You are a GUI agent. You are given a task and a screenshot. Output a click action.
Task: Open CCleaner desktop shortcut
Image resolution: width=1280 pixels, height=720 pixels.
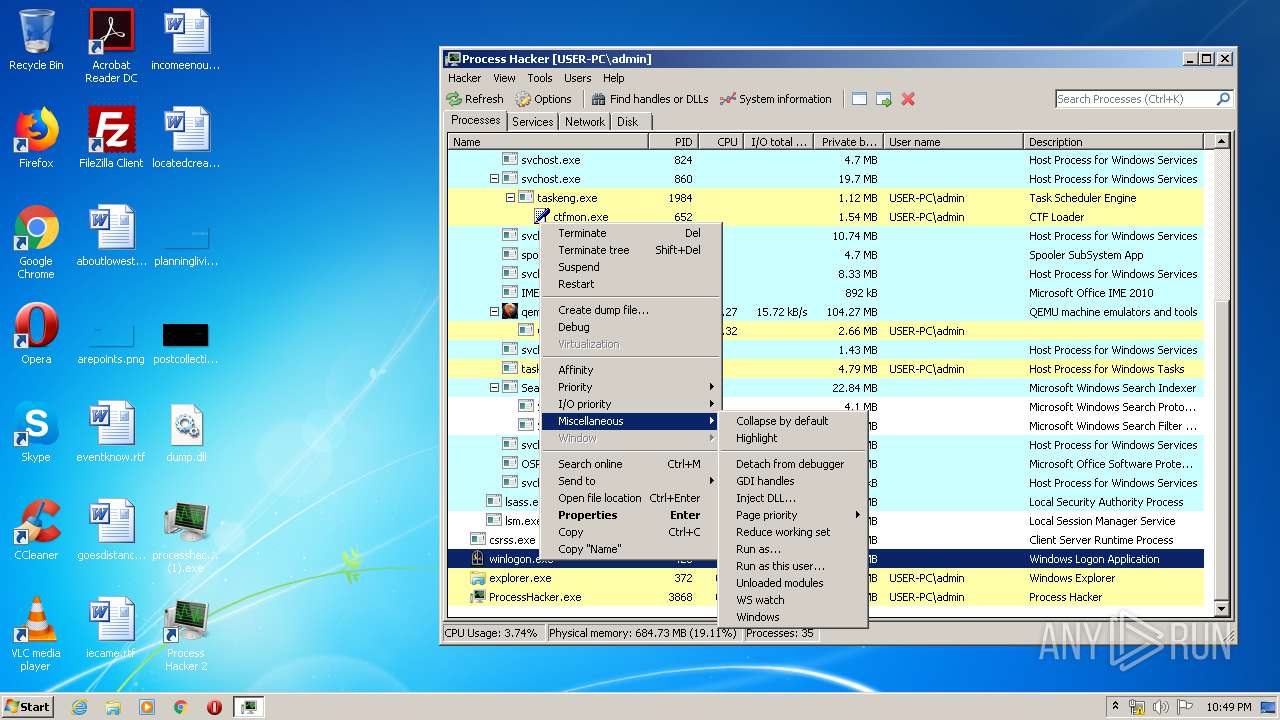36,530
